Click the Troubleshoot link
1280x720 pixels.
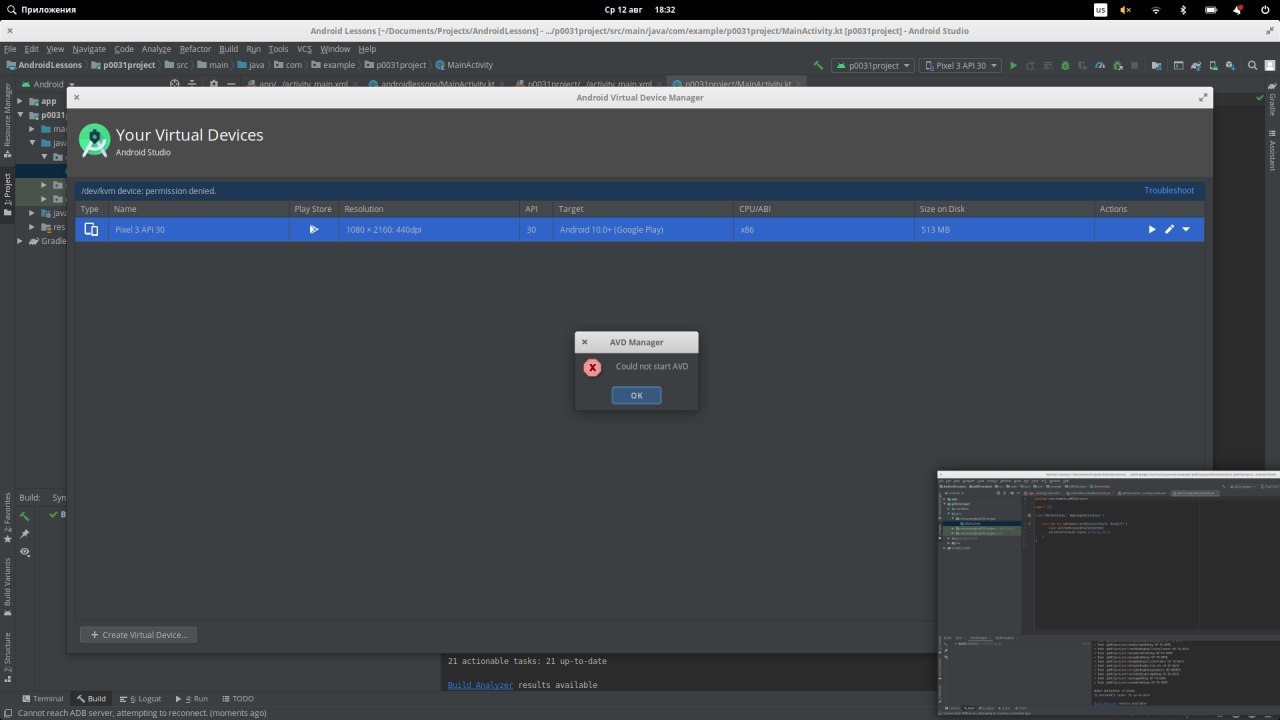pyautogui.click(x=1169, y=190)
